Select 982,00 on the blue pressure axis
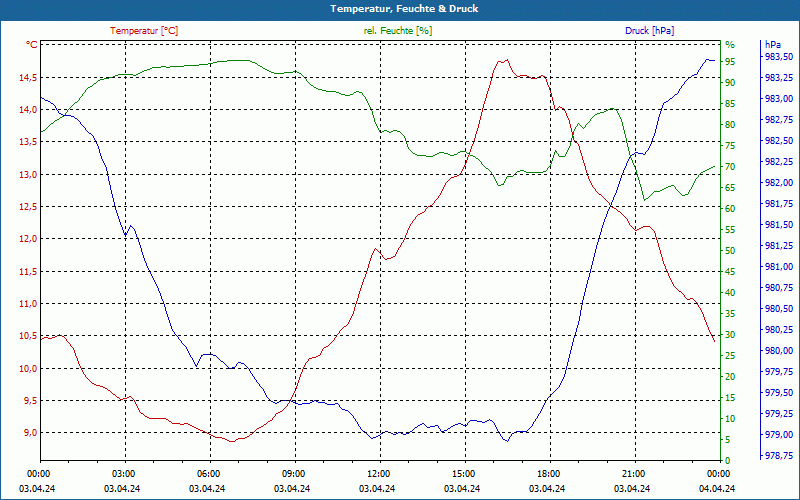 tap(779, 183)
